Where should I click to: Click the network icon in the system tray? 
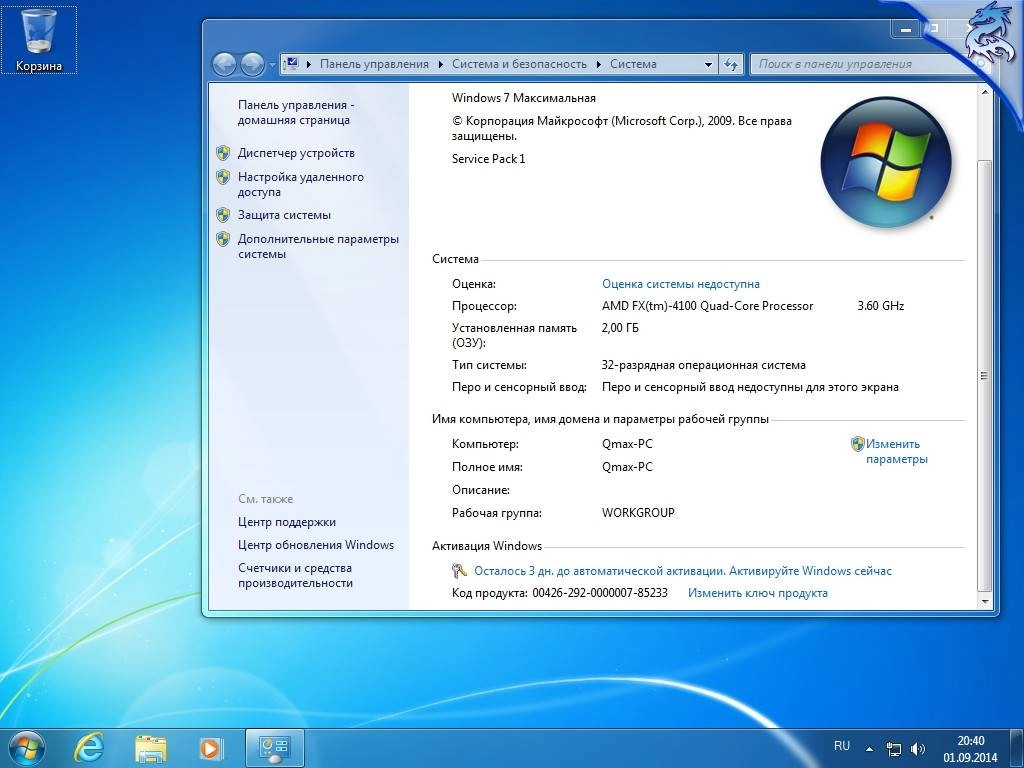(x=893, y=749)
